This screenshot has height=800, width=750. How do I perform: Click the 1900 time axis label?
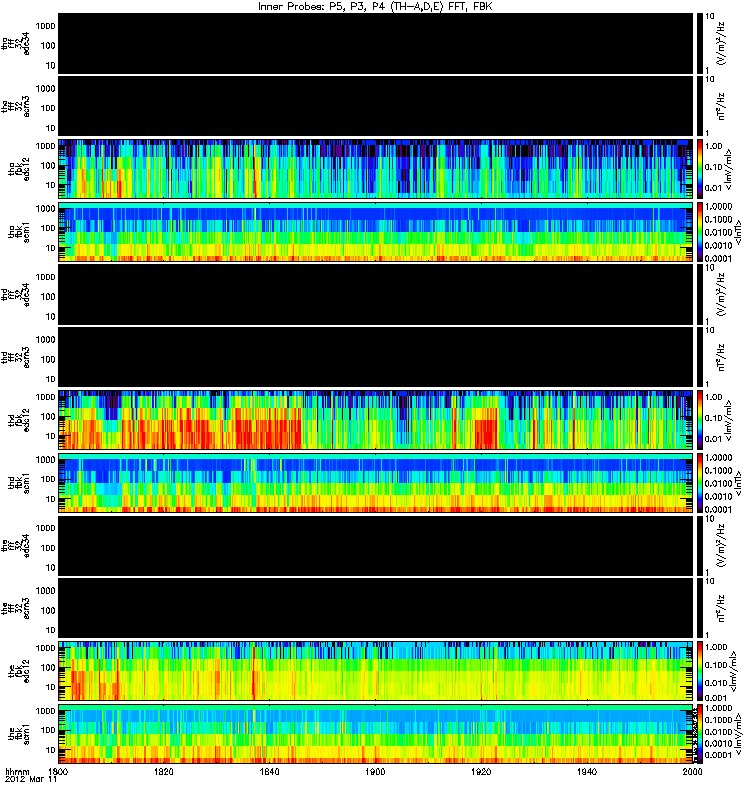click(375, 772)
